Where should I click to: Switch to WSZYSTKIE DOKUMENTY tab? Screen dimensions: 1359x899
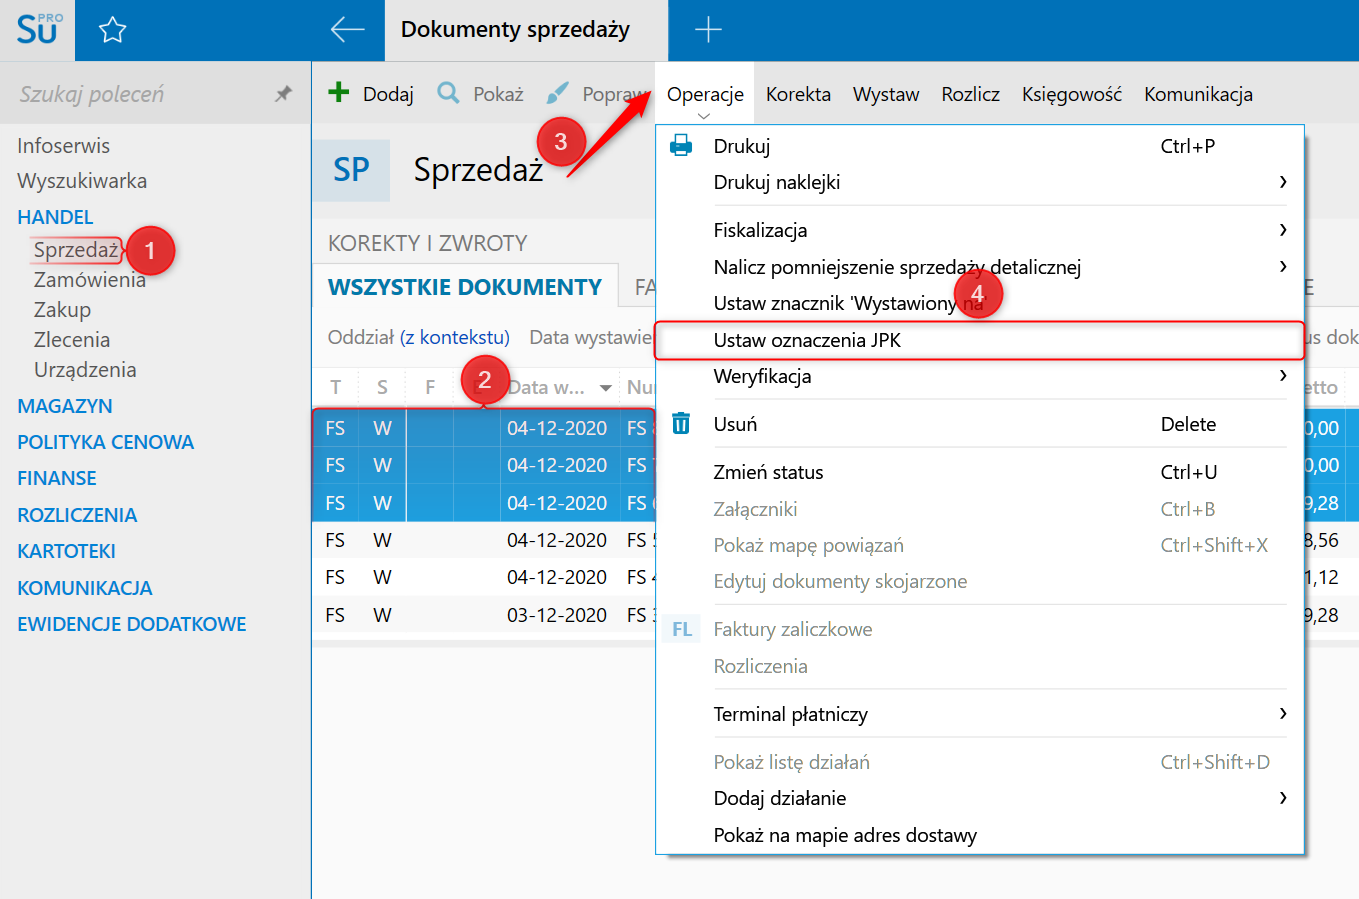click(x=465, y=288)
